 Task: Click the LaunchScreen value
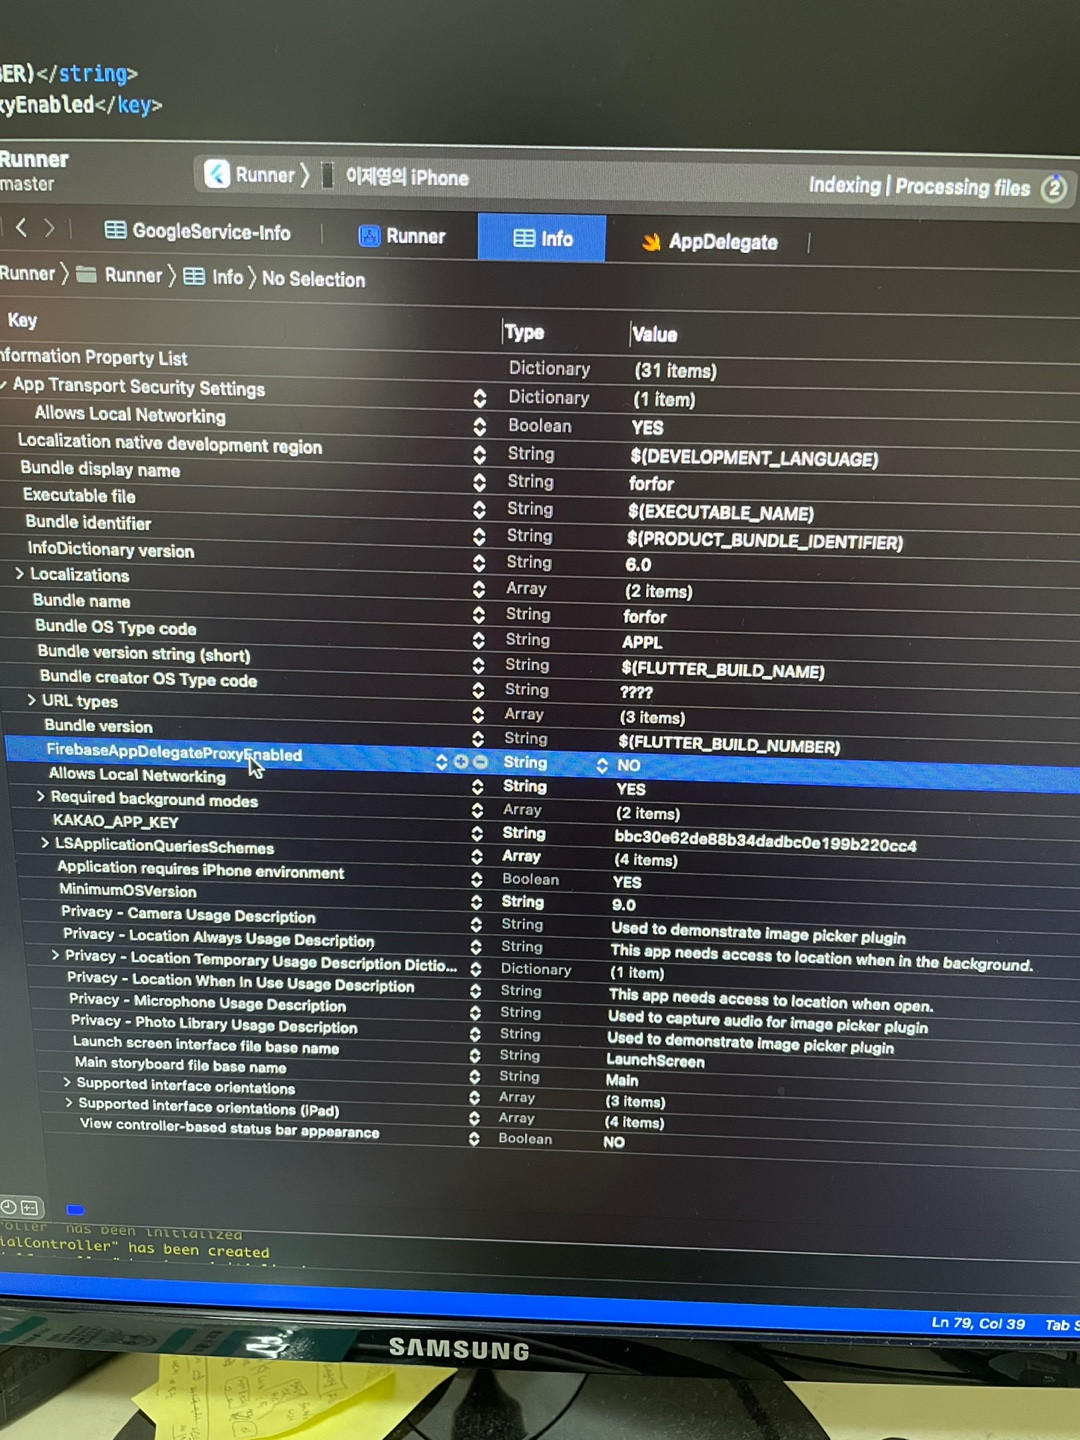click(x=655, y=1061)
